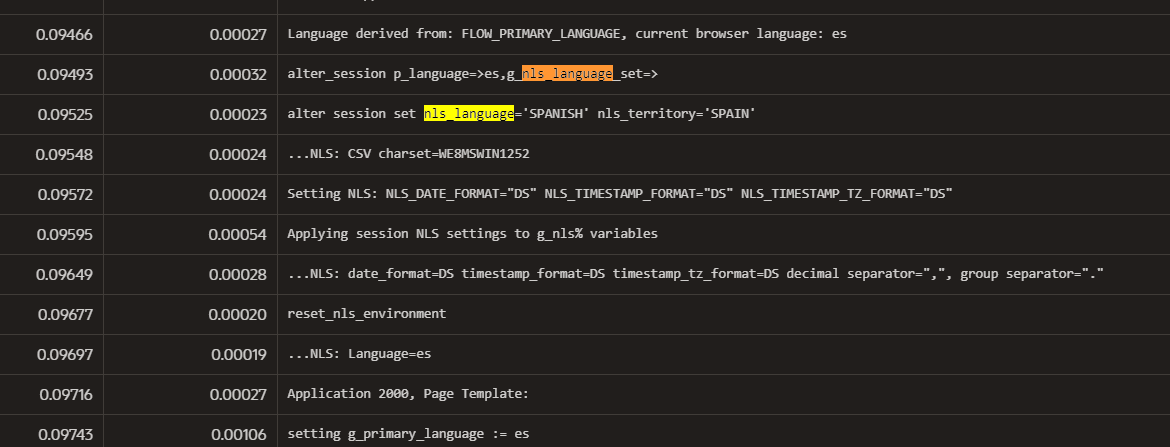Click the '...NLS: CSV charset=WE8MSWIN1252' log entry
Viewport: 1170px width, 447px height.
tap(408, 154)
